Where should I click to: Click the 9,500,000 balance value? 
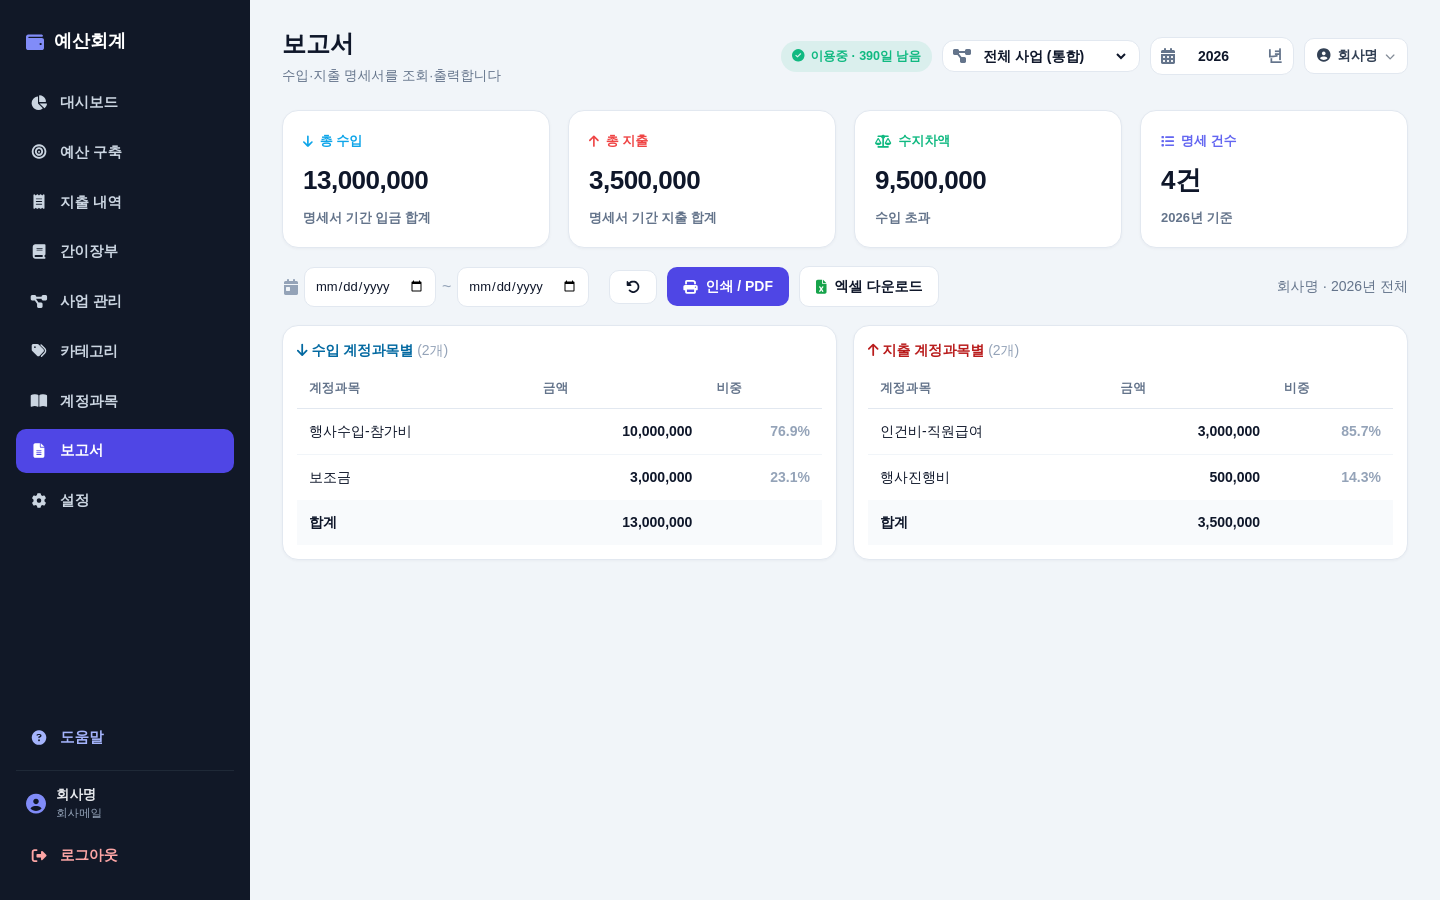pyautogui.click(x=930, y=181)
